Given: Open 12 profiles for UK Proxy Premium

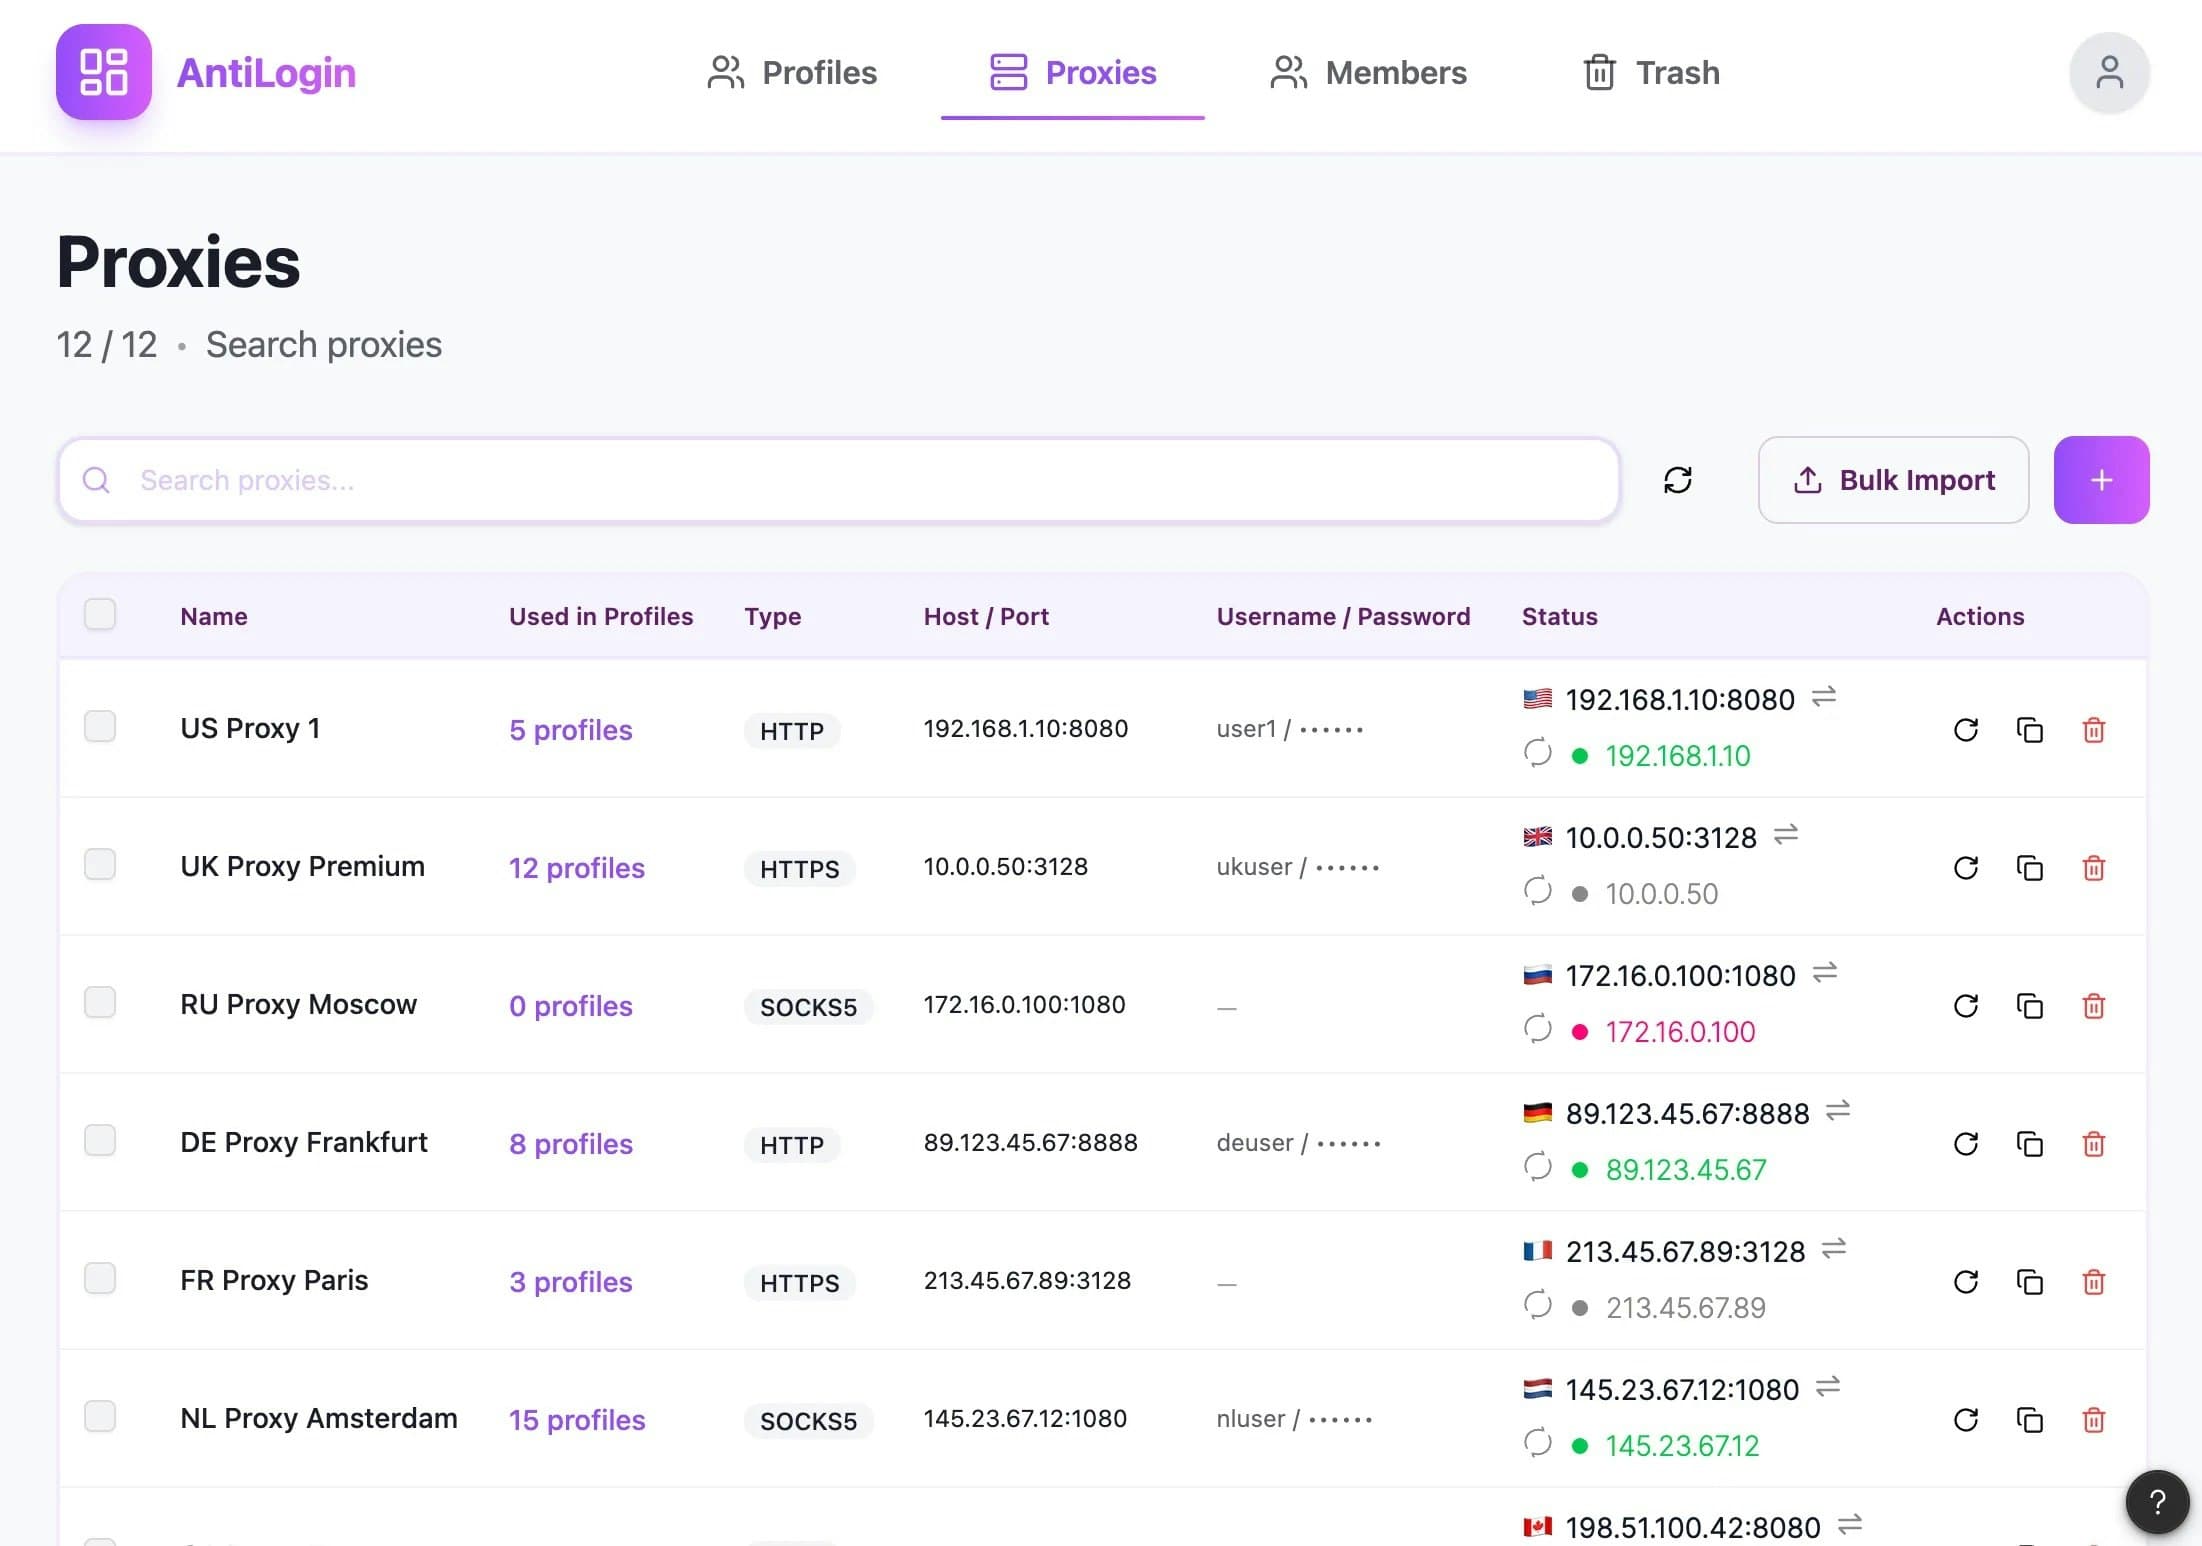Looking at the screenshot, I should (576, 868).
